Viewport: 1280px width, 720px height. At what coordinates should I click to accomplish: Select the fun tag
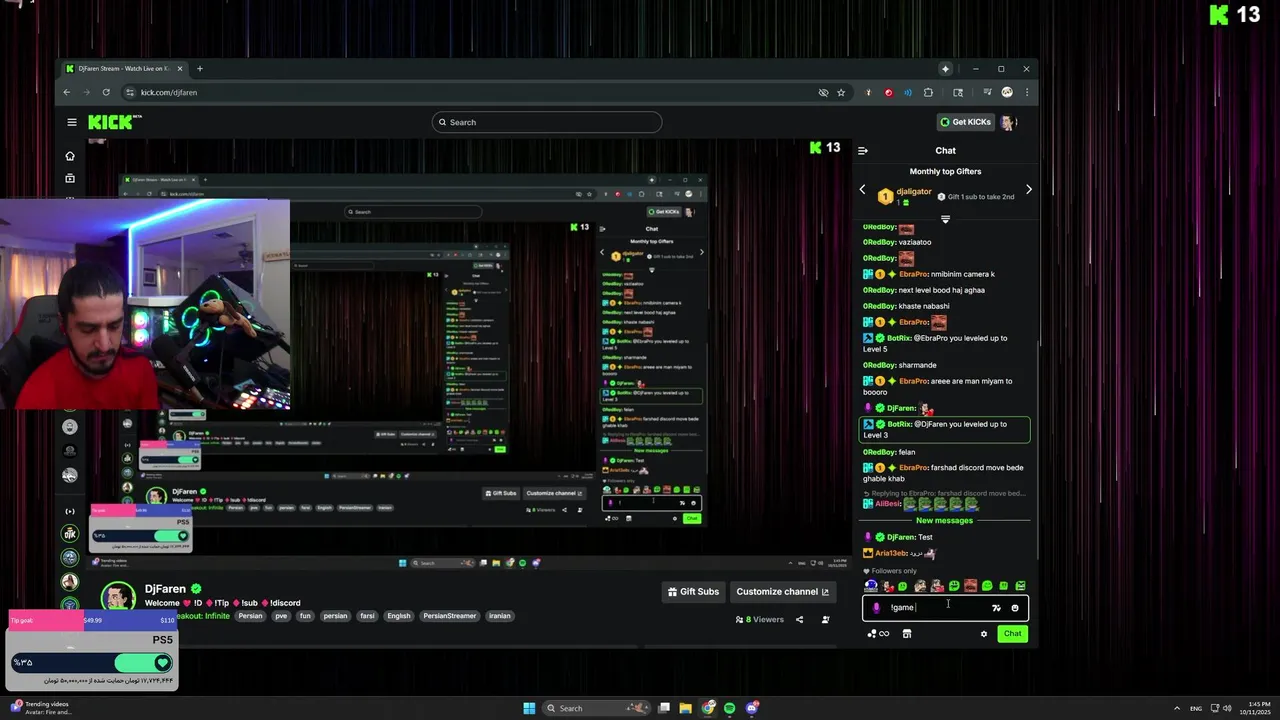[x=306, y=616]
